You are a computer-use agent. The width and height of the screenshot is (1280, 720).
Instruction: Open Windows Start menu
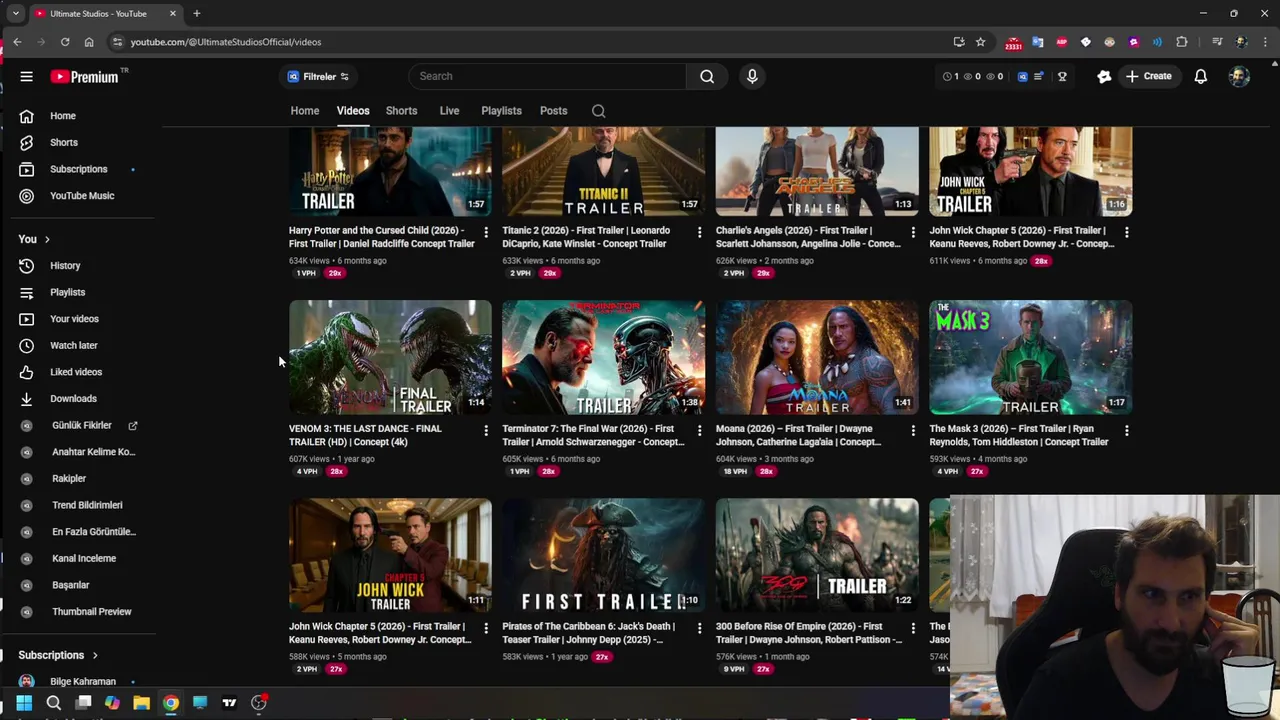(x=24, y=703)
